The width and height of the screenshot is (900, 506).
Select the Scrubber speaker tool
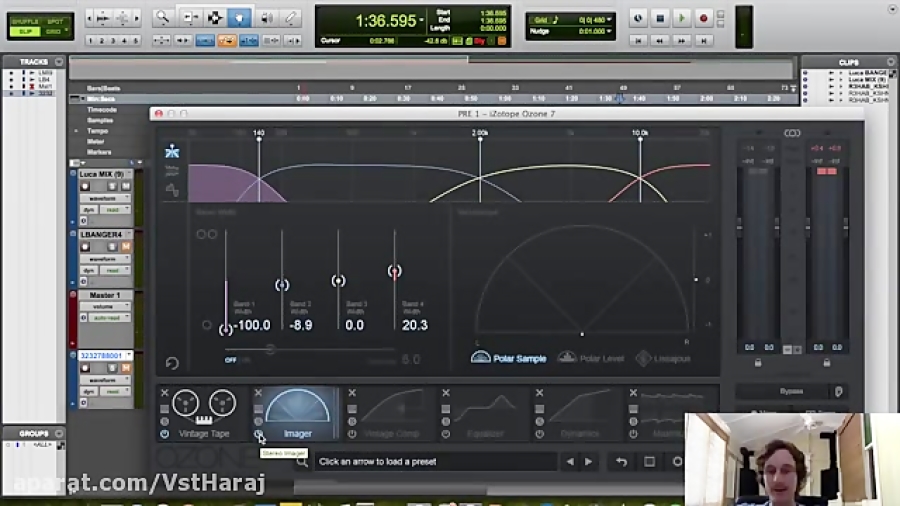pos(266,18)
